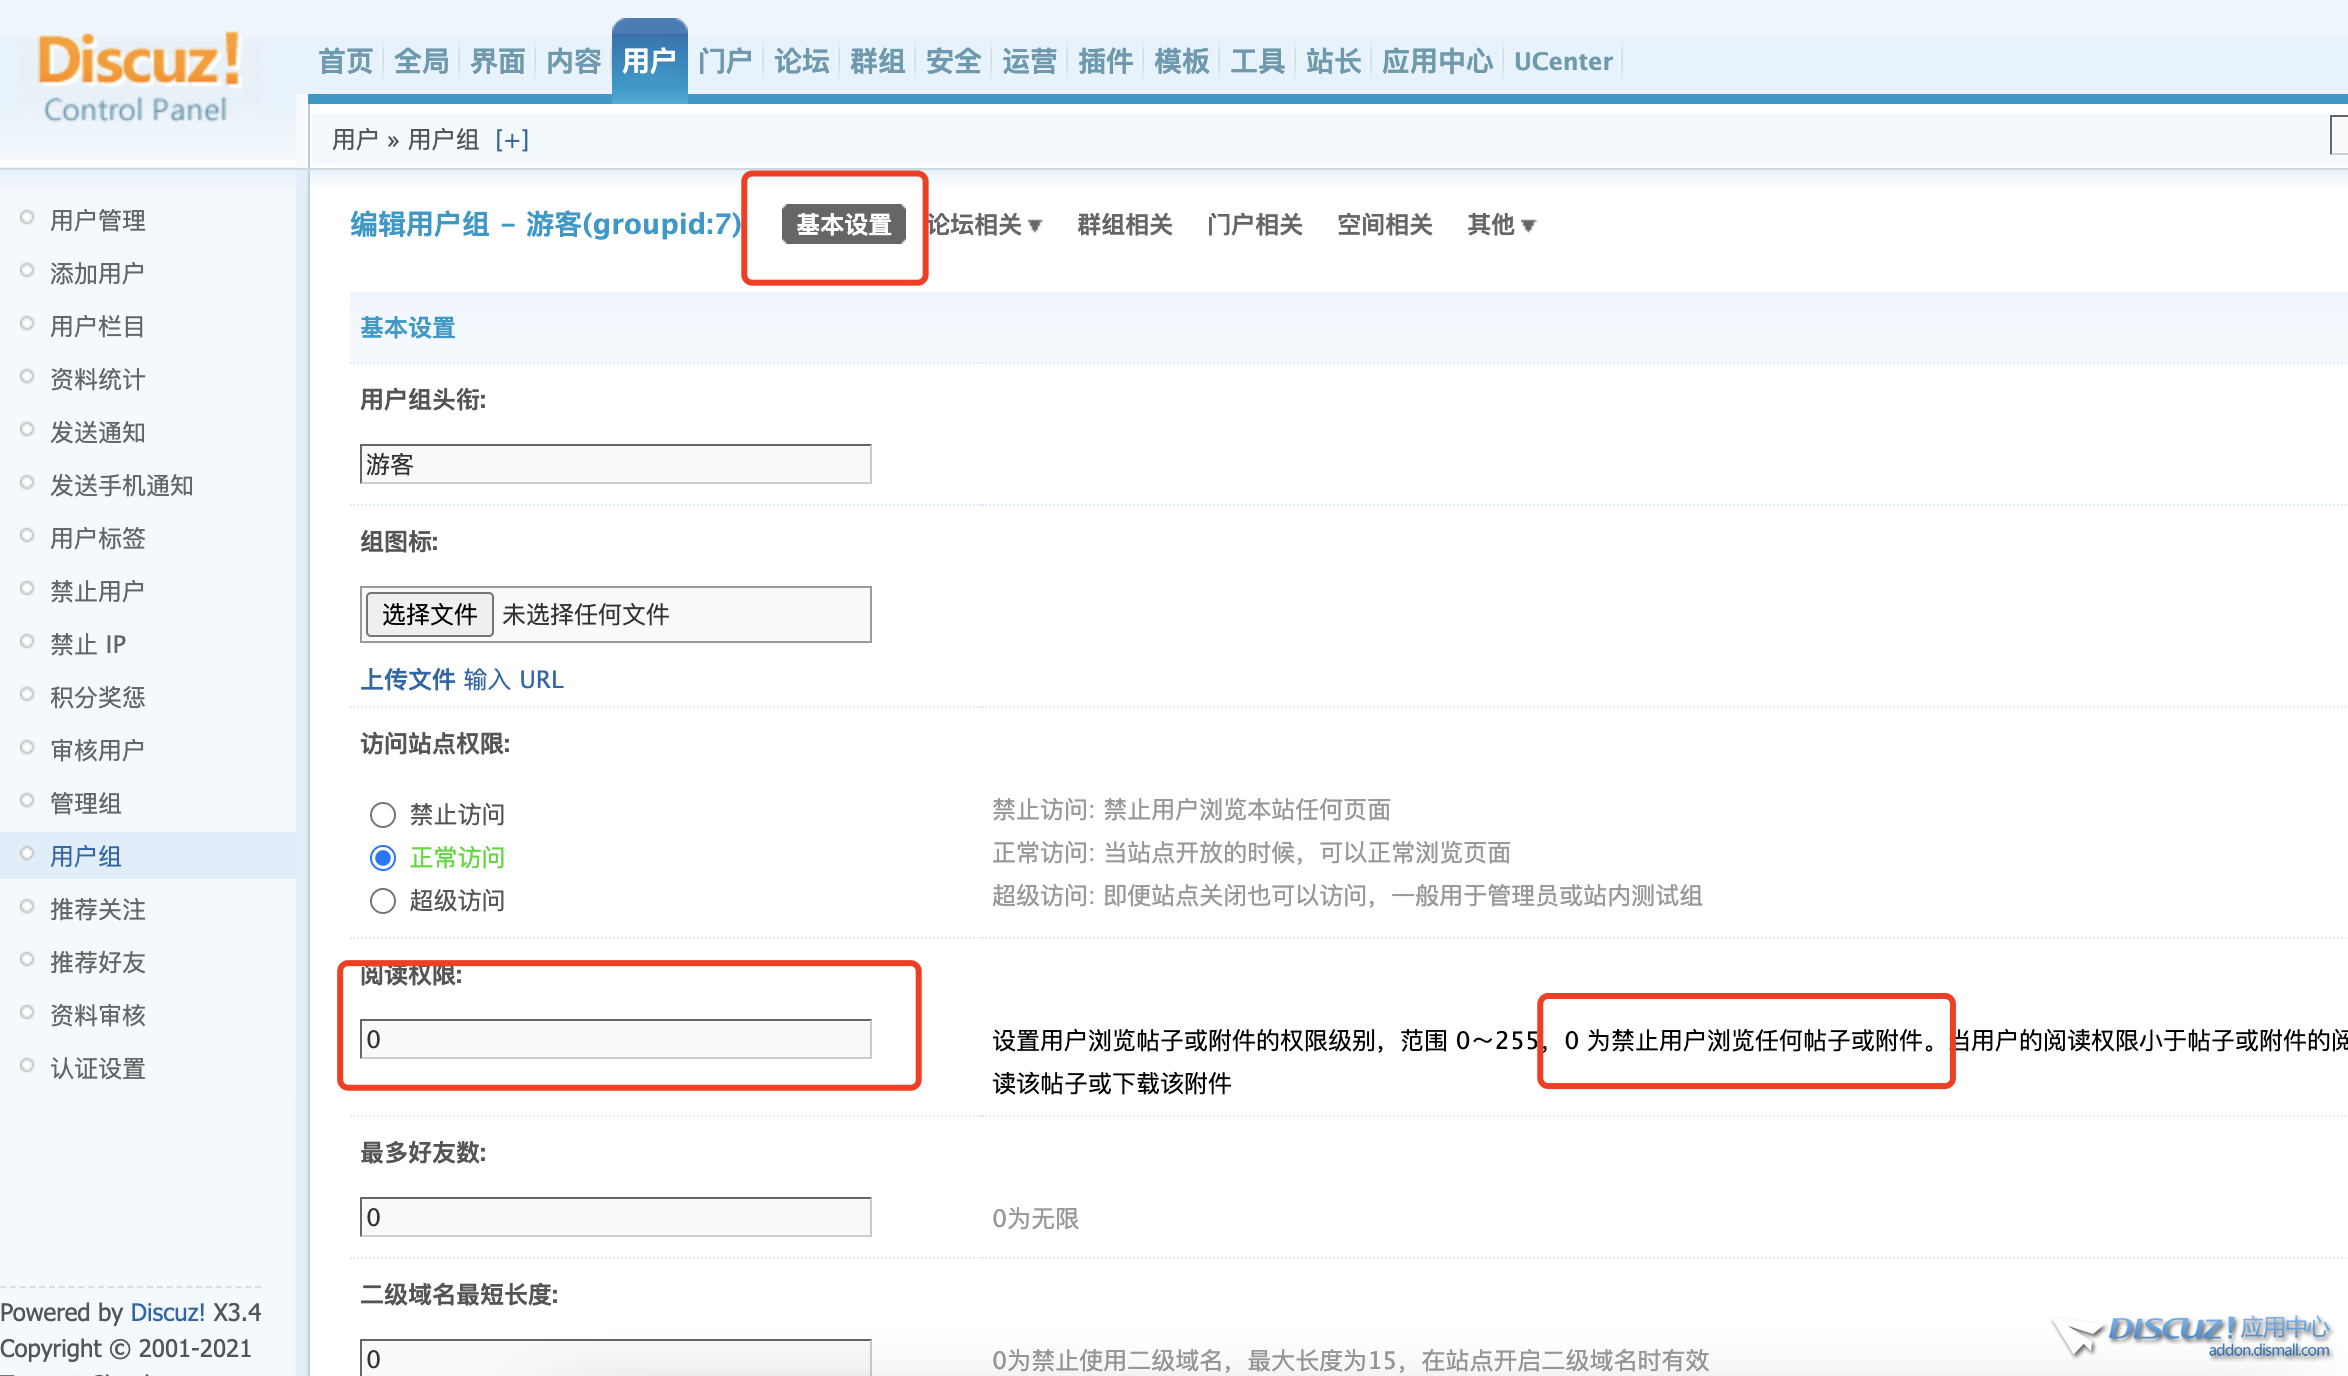Open 推荐好友 in the sidebar
The width and height of the screenshot is (2348, 1376).
(x=98, y=962)
